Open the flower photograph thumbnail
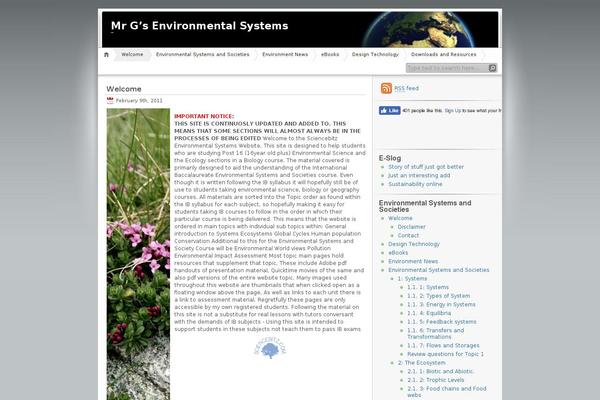 pyautogui.click(x=138, y=254)
